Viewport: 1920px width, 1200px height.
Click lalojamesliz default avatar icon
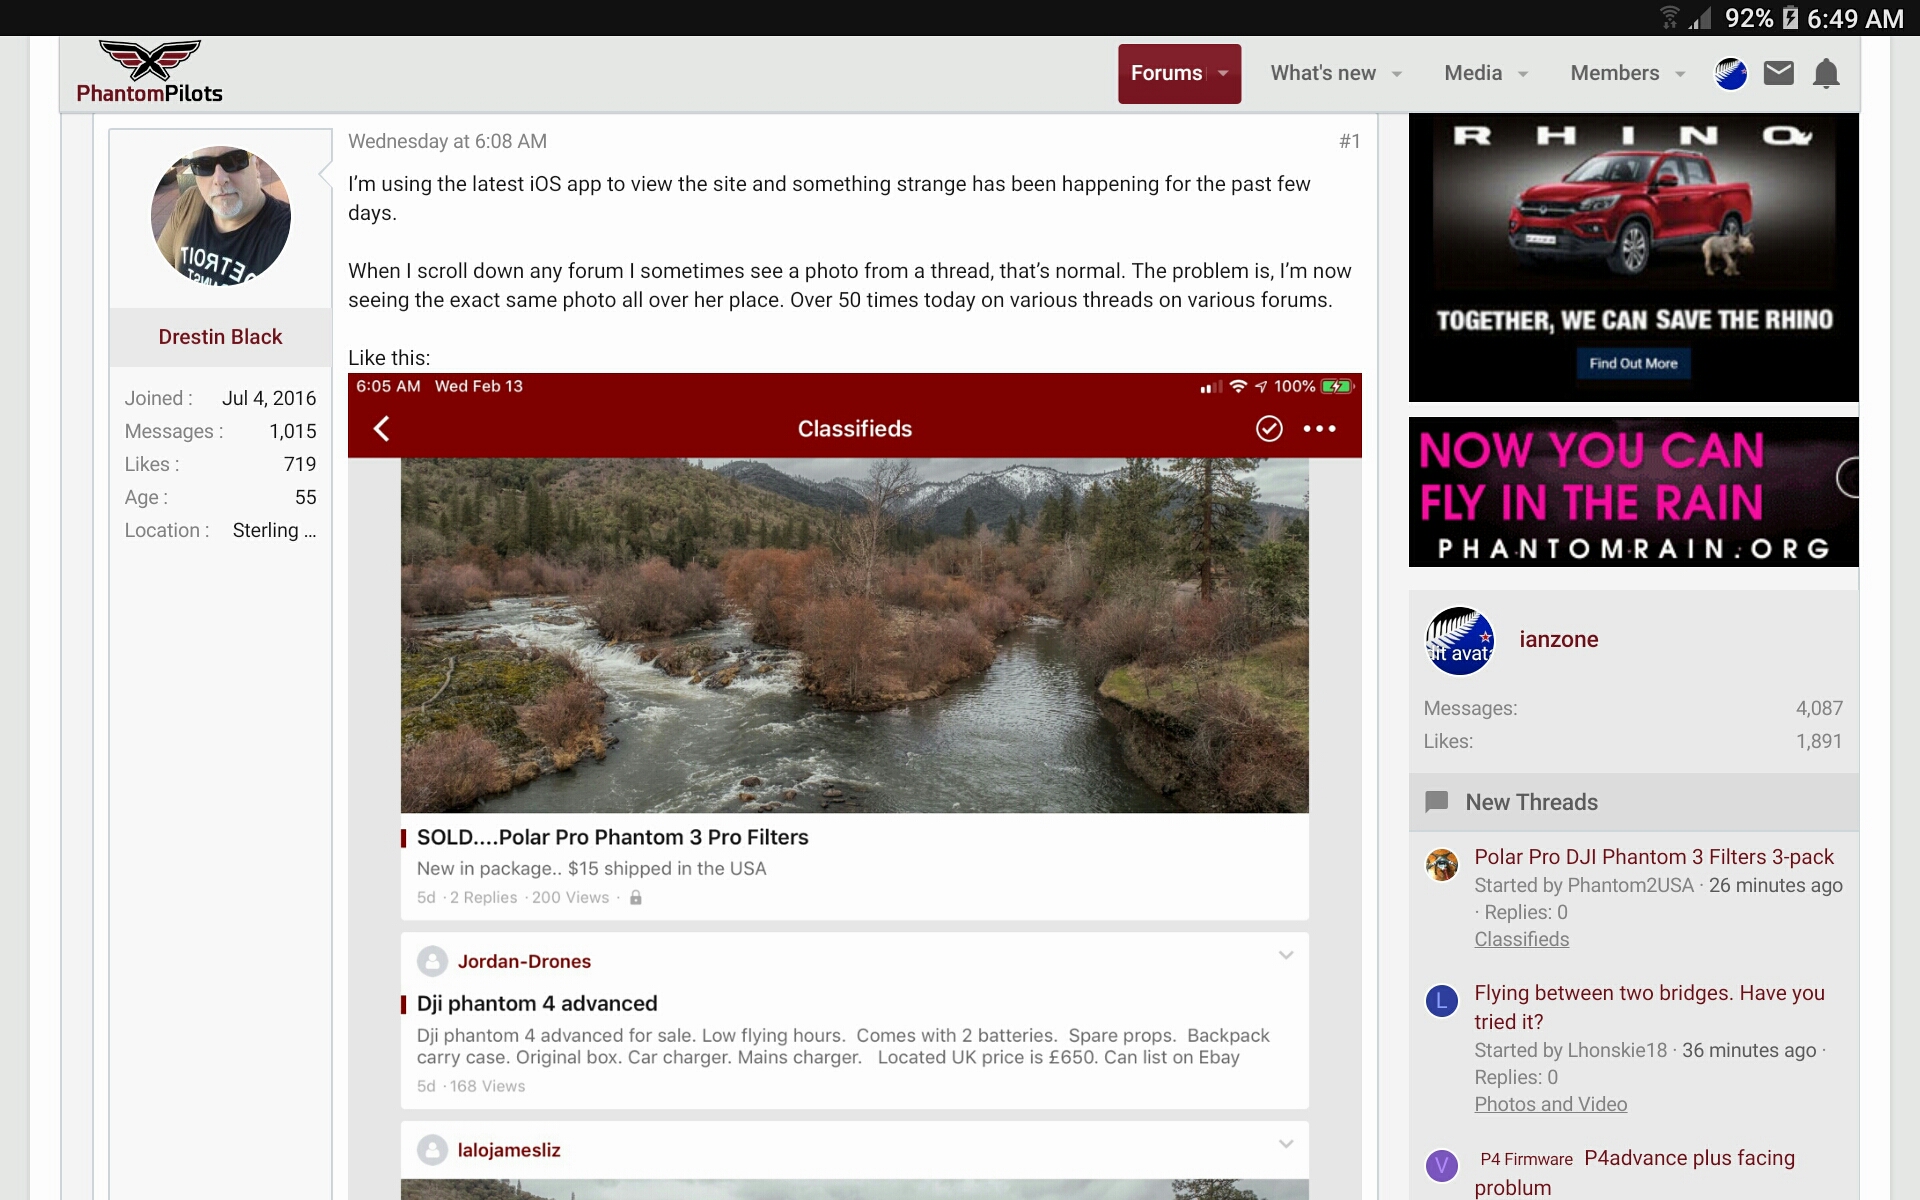pyautogui.click(x=432, y=1150)
